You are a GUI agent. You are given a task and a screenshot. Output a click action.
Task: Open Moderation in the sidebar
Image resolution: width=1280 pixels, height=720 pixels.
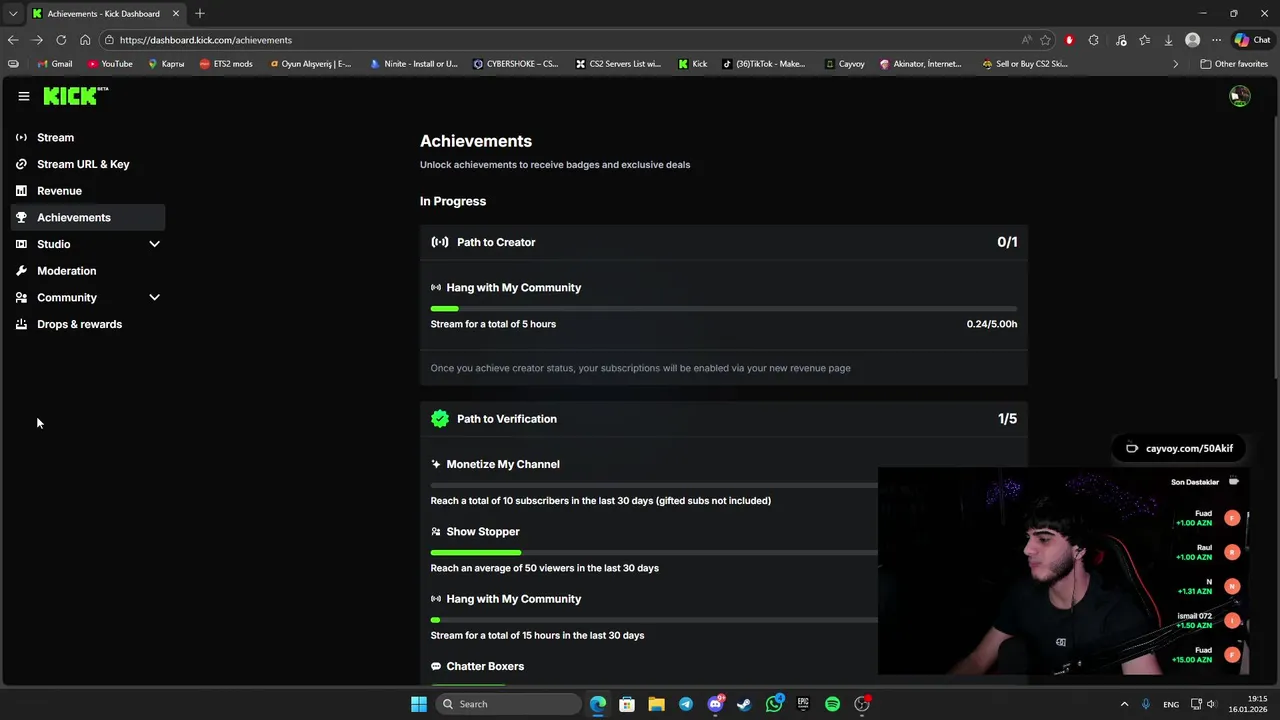pyautogui.click(x=88, y=271)
